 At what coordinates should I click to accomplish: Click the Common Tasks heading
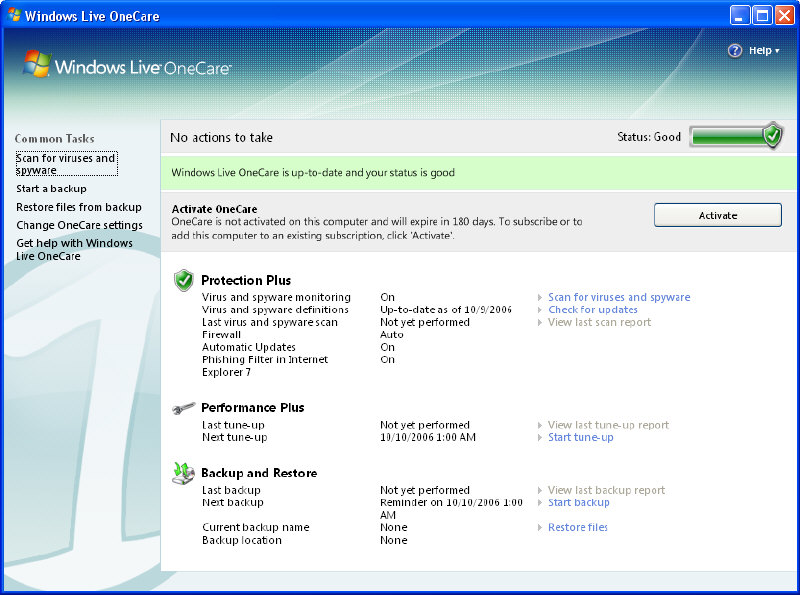[55, 139]
